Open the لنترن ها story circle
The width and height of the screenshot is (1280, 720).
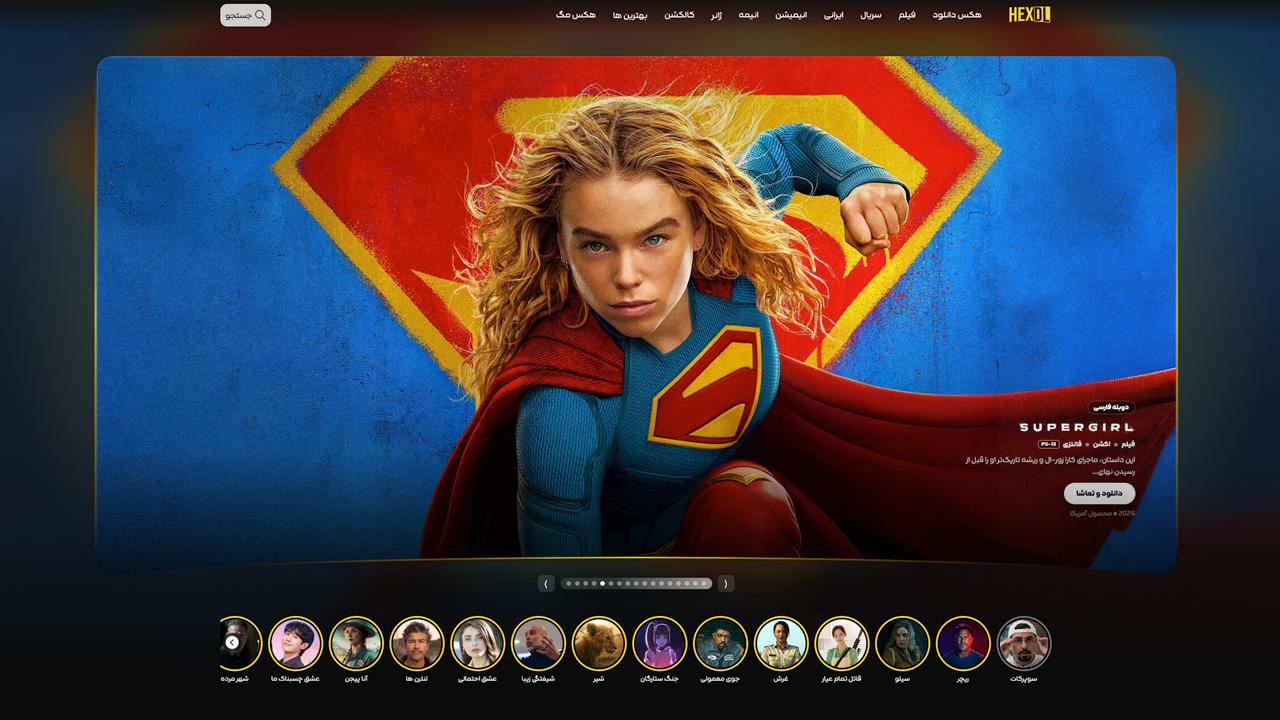coord(417,643)
